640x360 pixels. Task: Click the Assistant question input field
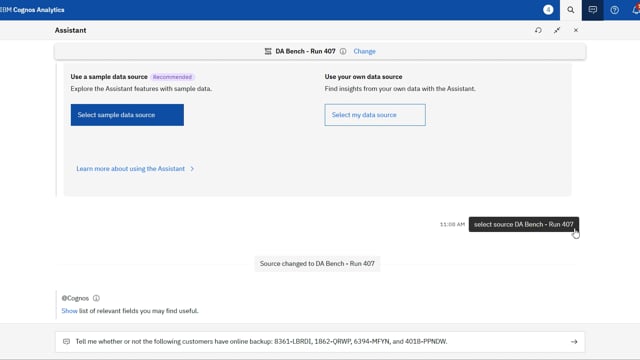coord(320,342)
